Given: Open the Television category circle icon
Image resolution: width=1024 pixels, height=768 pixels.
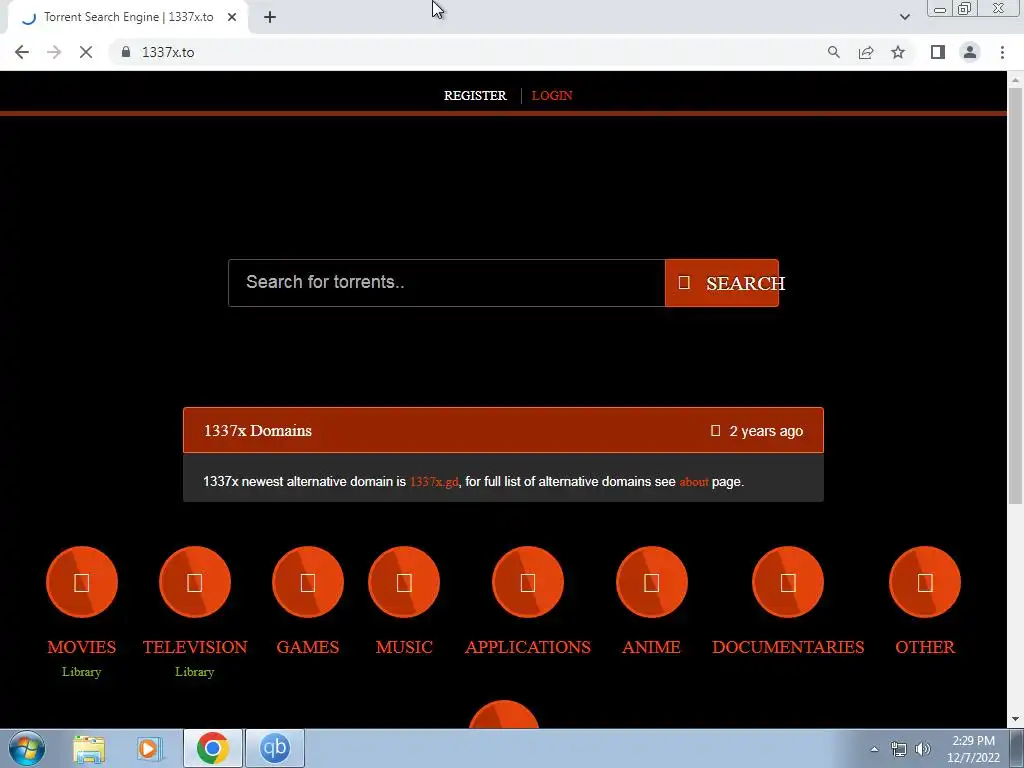Looking at the screenshot, I should click(195, 582).
